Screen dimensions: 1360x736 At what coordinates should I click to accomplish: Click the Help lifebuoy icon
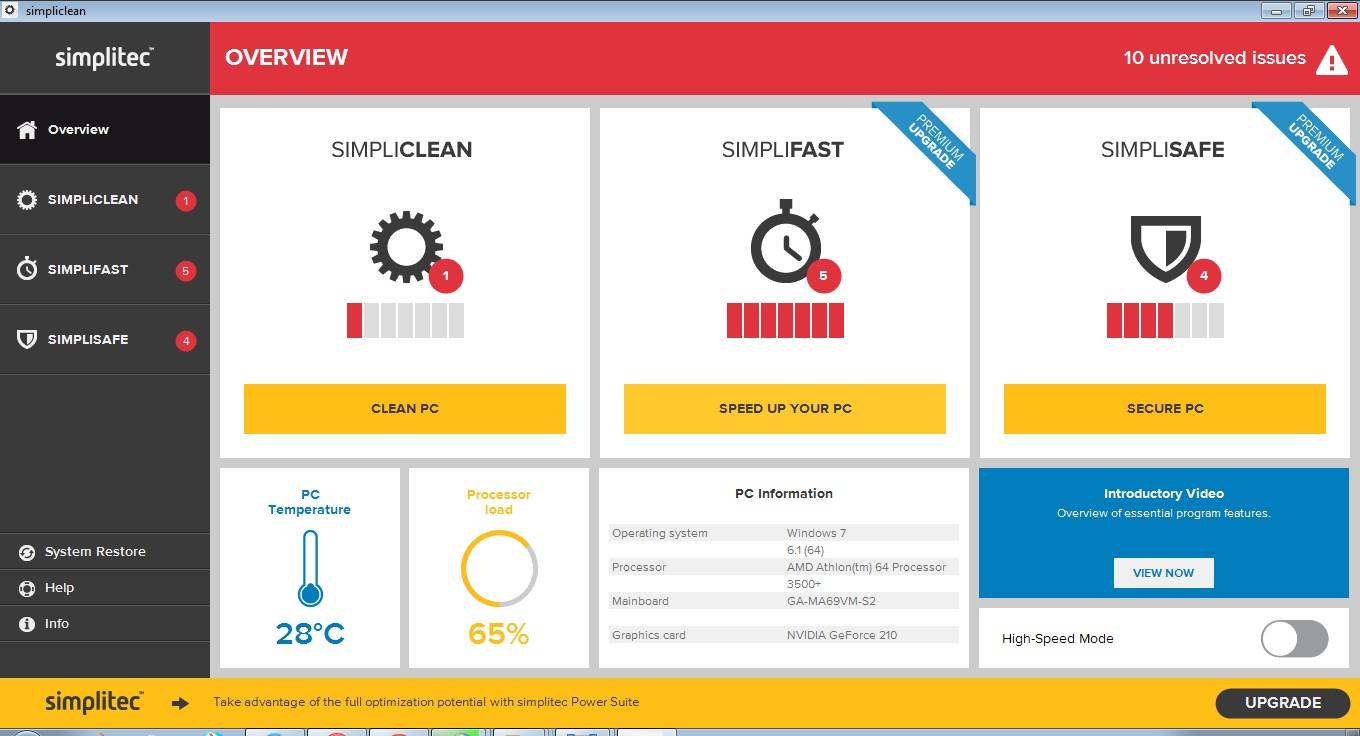(27, 588)
